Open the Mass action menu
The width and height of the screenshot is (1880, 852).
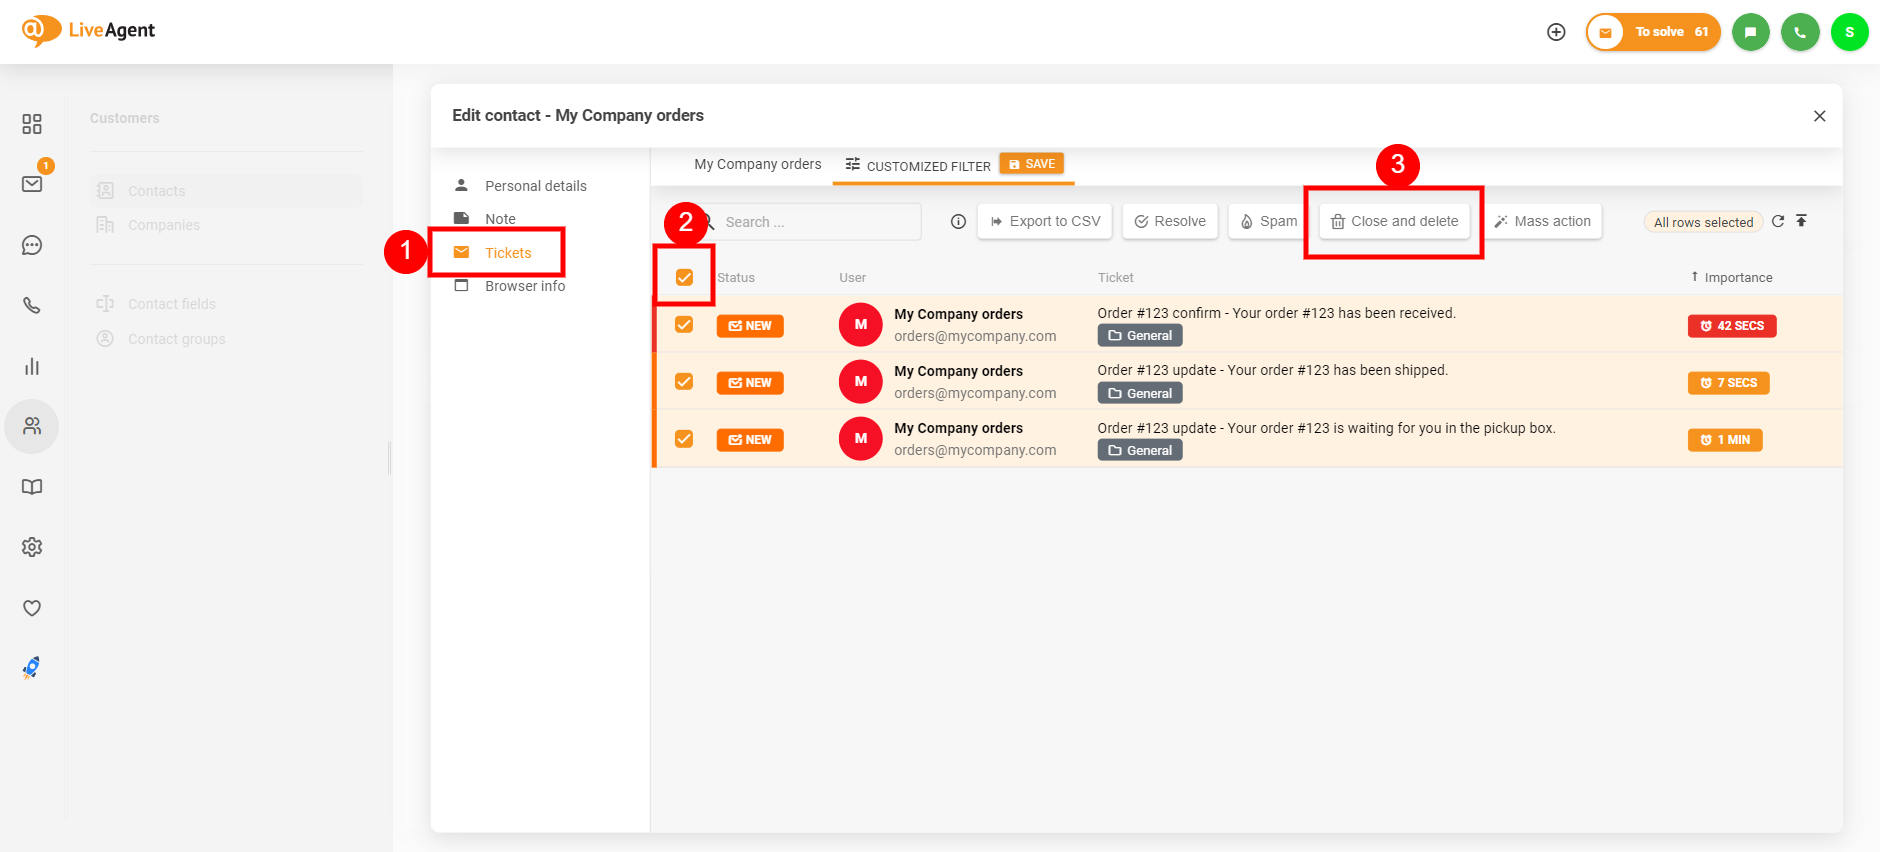click(1542, 222)
